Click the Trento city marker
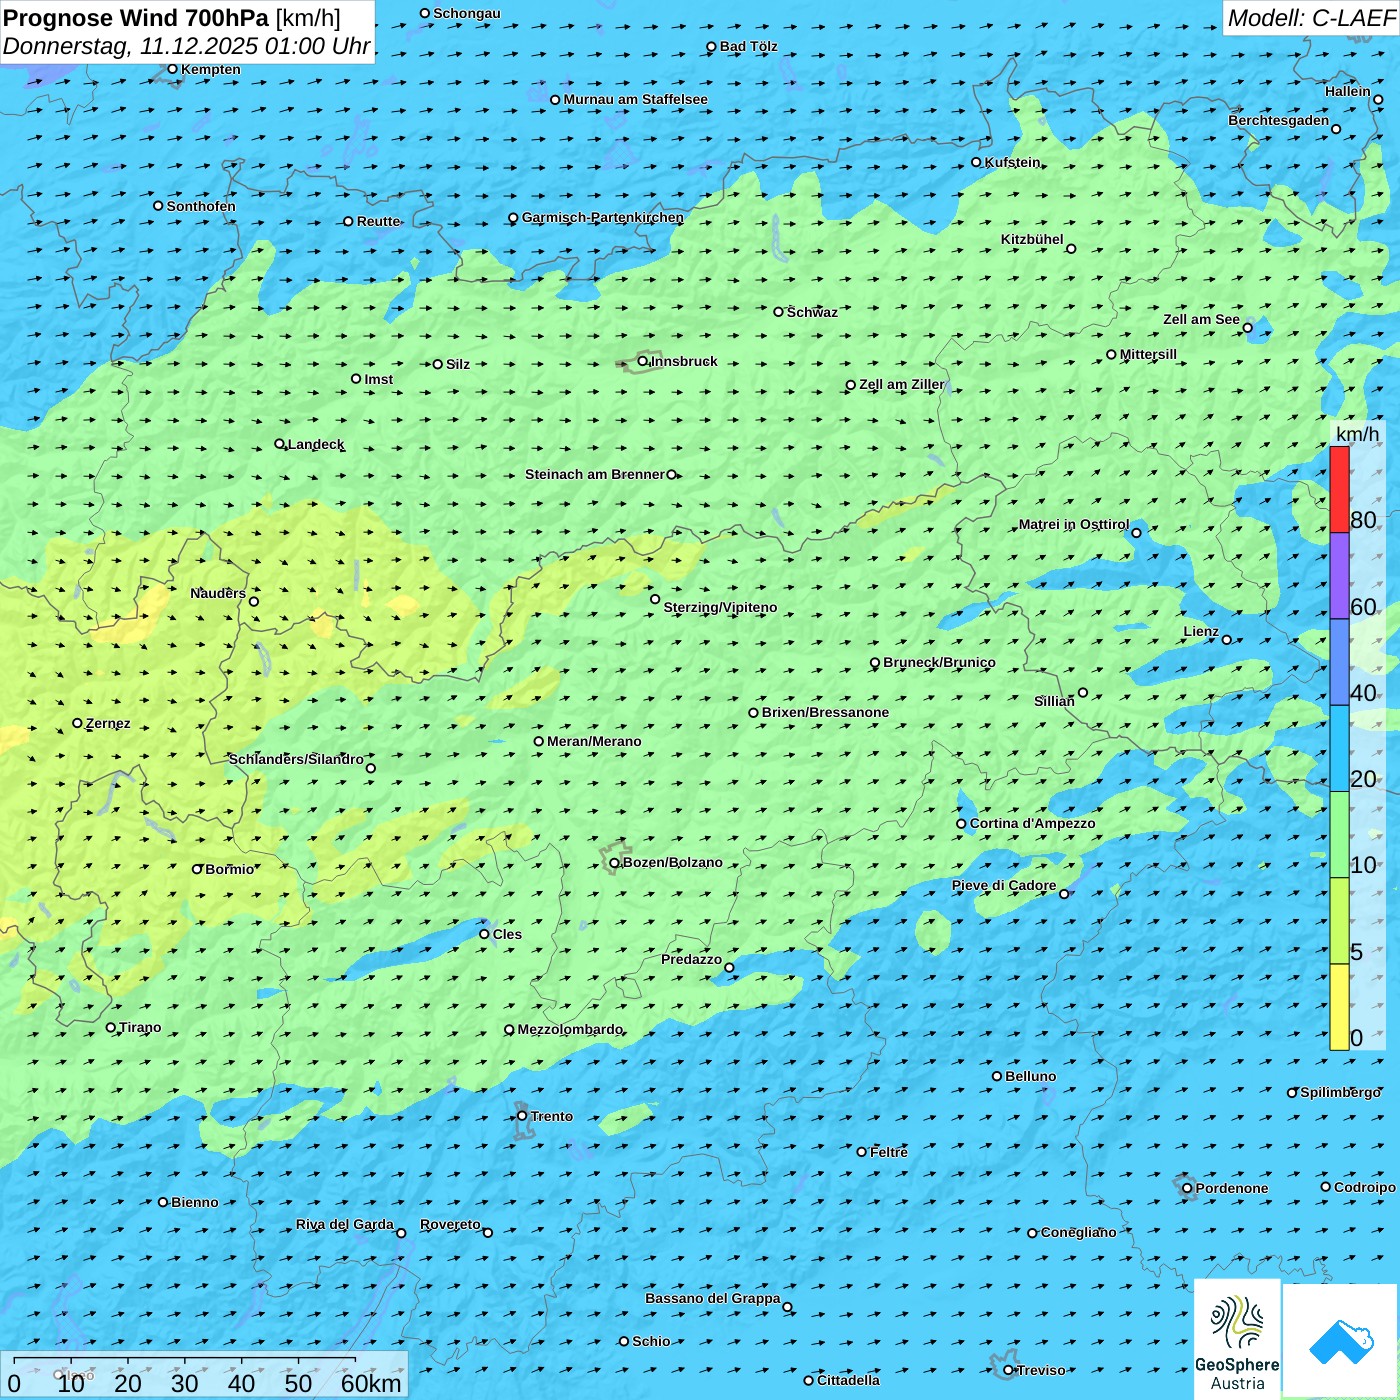Screen dimensions: 1400x1400 [522, 1116]
